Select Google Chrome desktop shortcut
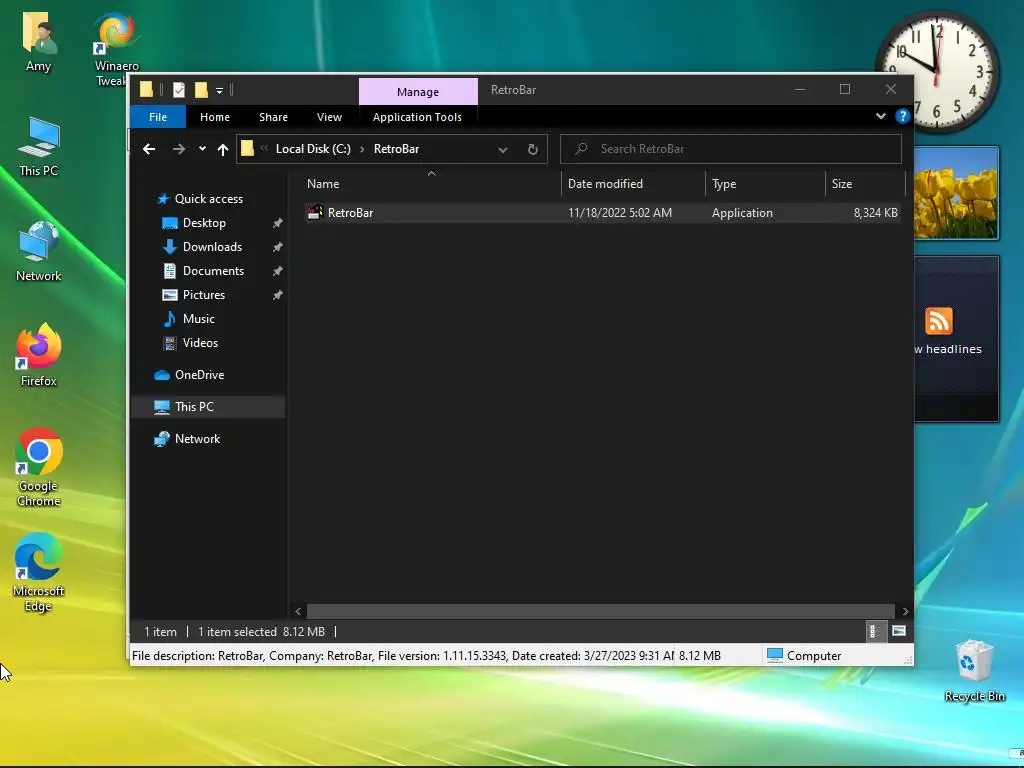The width and height of the screenshot is (1024, 768). click(x=39, y=468)
